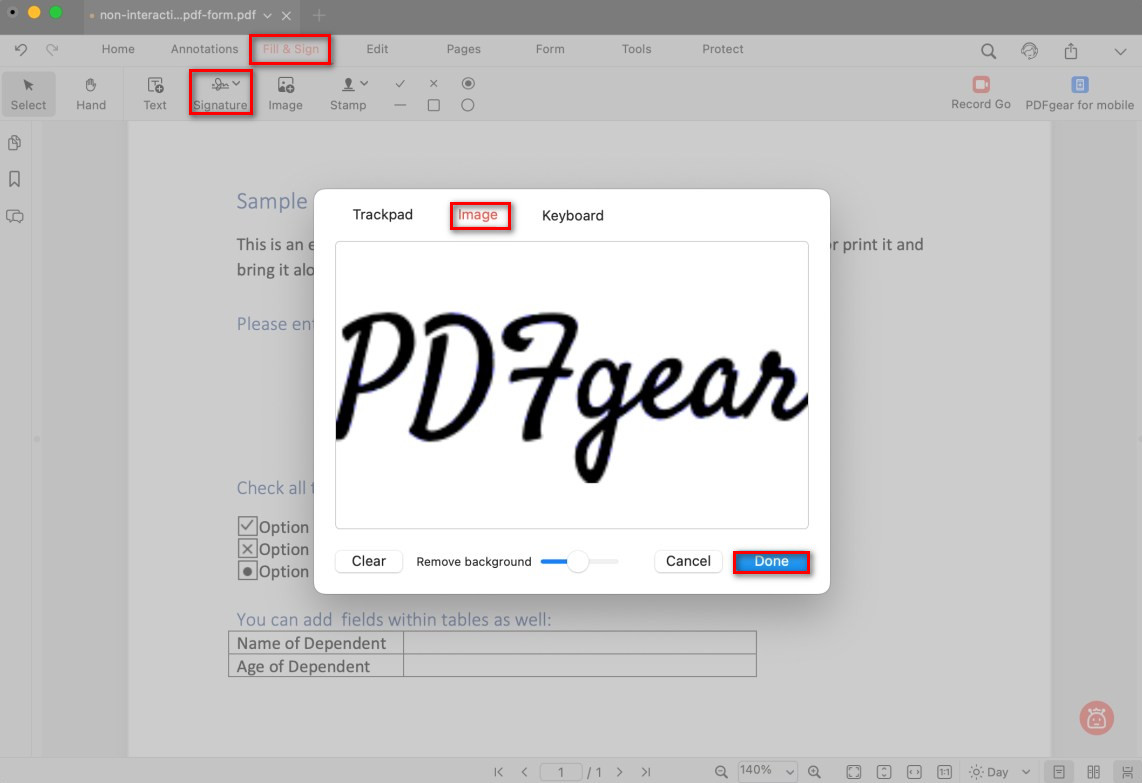Open the Edit tab

click(377, 49)
